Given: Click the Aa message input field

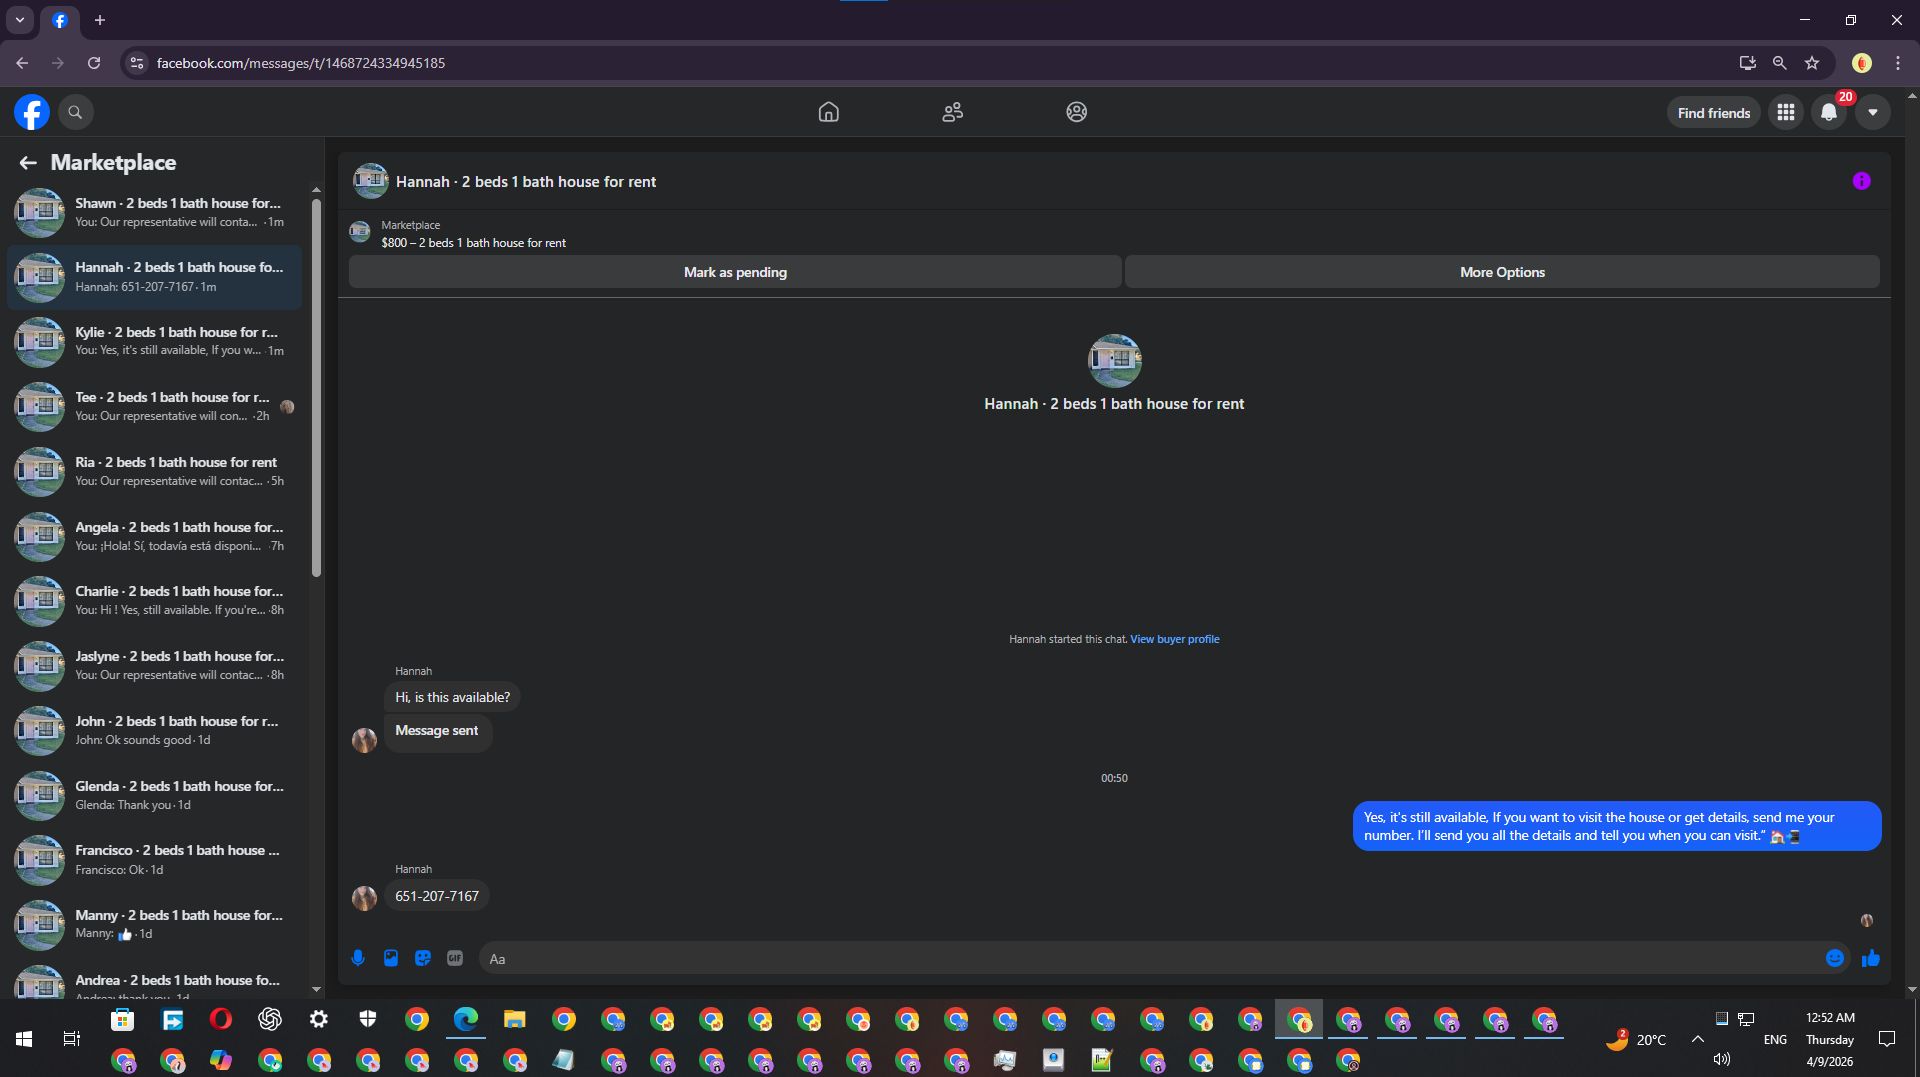Looking at the screenshot, I should click(1150, 958).
